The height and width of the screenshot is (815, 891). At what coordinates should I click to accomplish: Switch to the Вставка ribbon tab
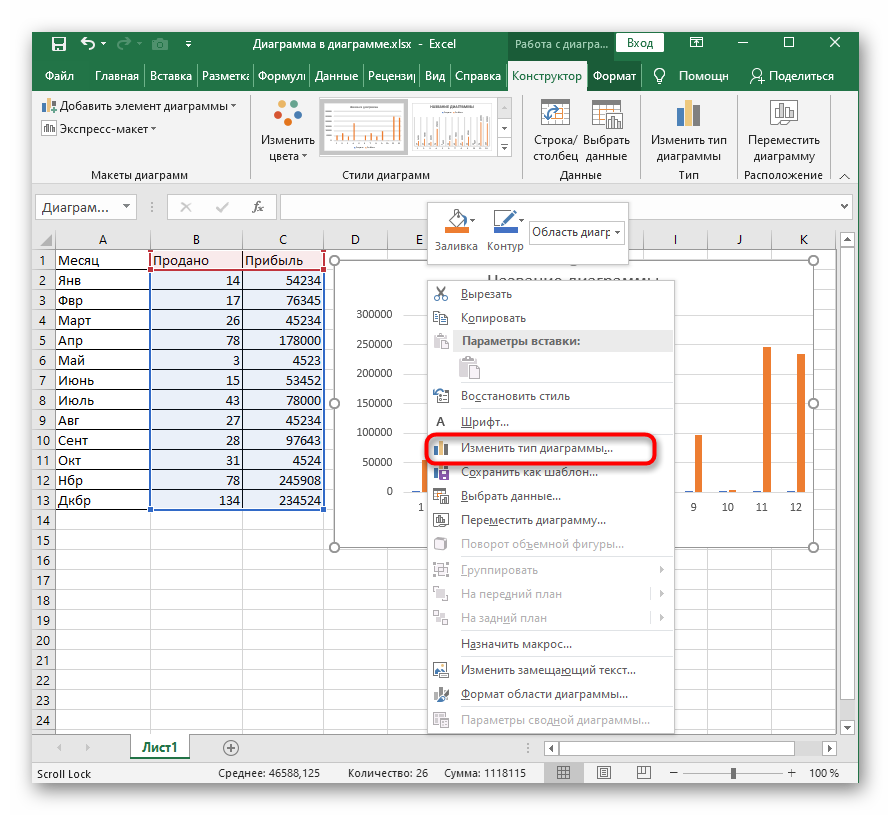(x=171, y=76)
